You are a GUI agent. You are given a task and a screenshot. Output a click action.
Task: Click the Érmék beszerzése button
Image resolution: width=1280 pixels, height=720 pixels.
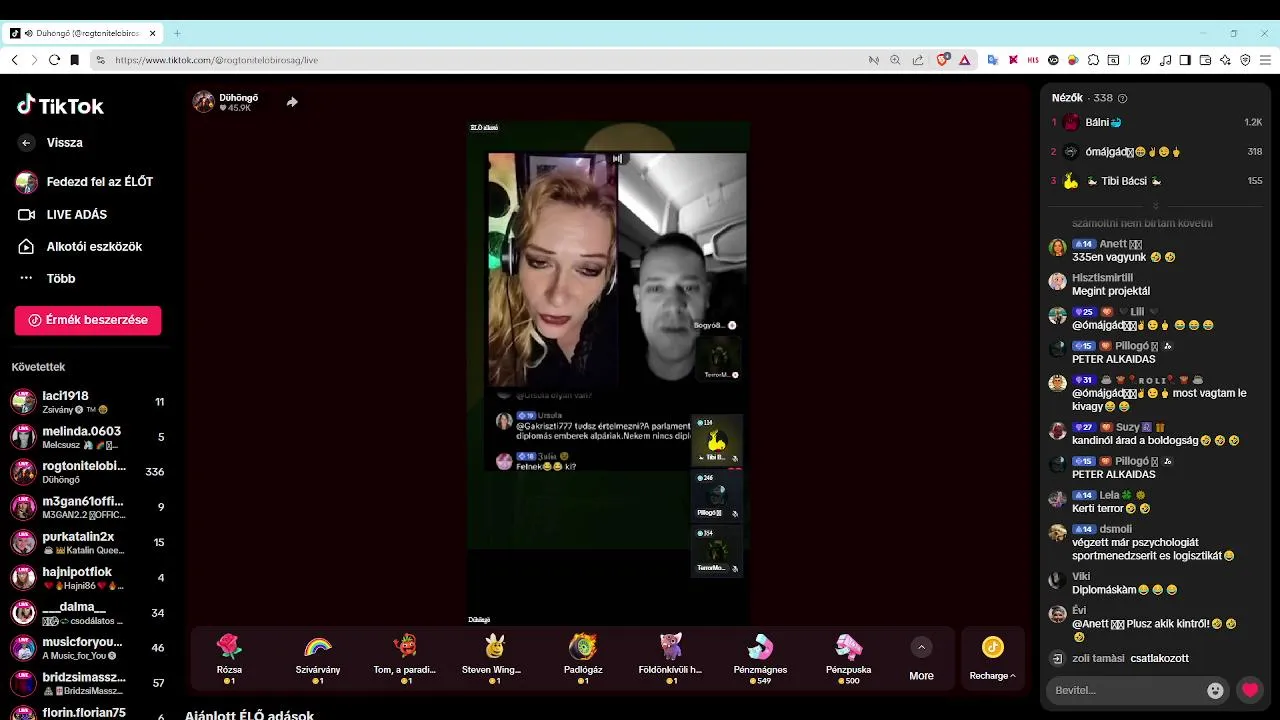[x=88, y=320]
